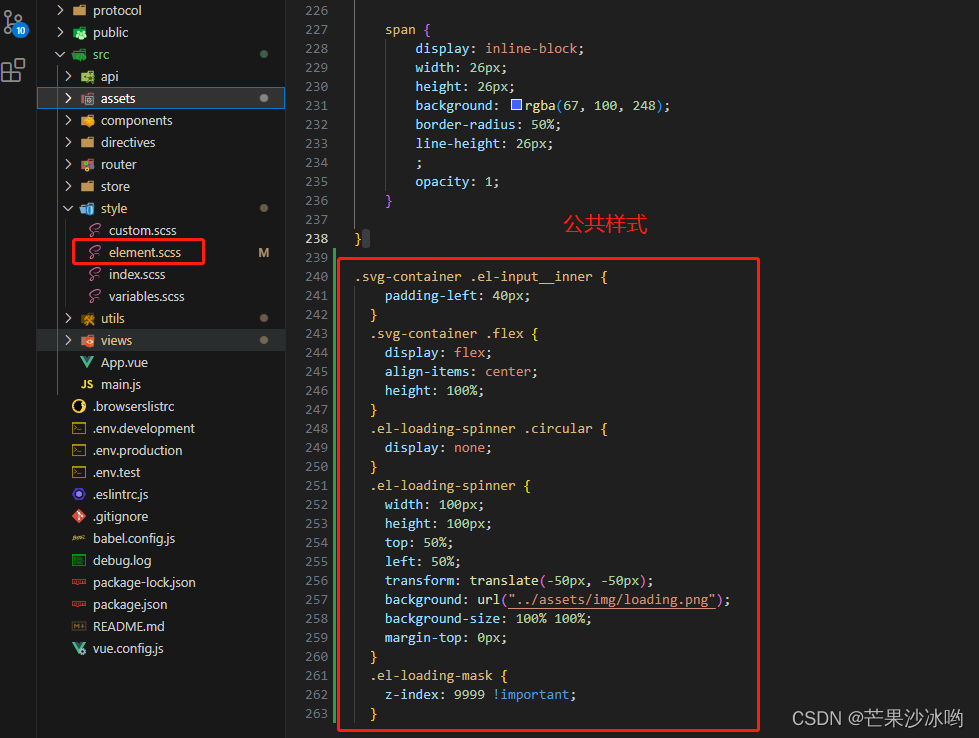Click line number 251 in gutter

click(317, 485)
